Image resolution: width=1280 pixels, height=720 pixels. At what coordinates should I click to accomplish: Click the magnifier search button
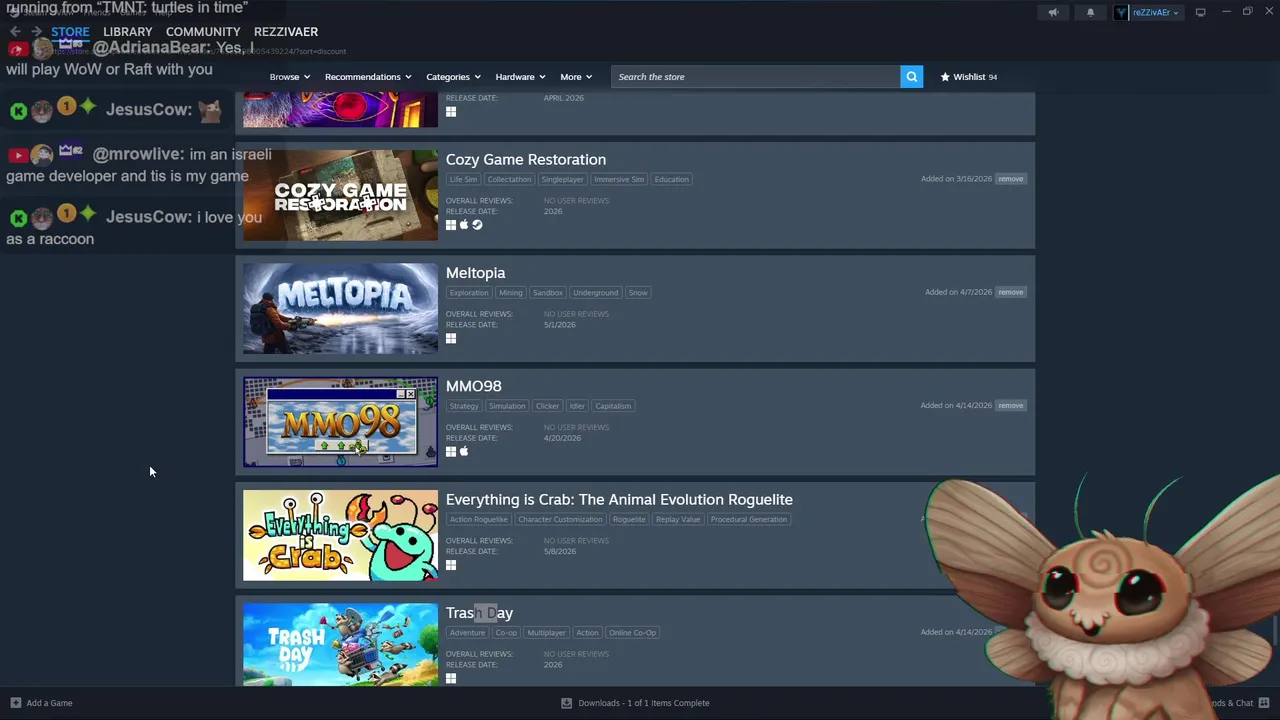(x=911, y=77)
